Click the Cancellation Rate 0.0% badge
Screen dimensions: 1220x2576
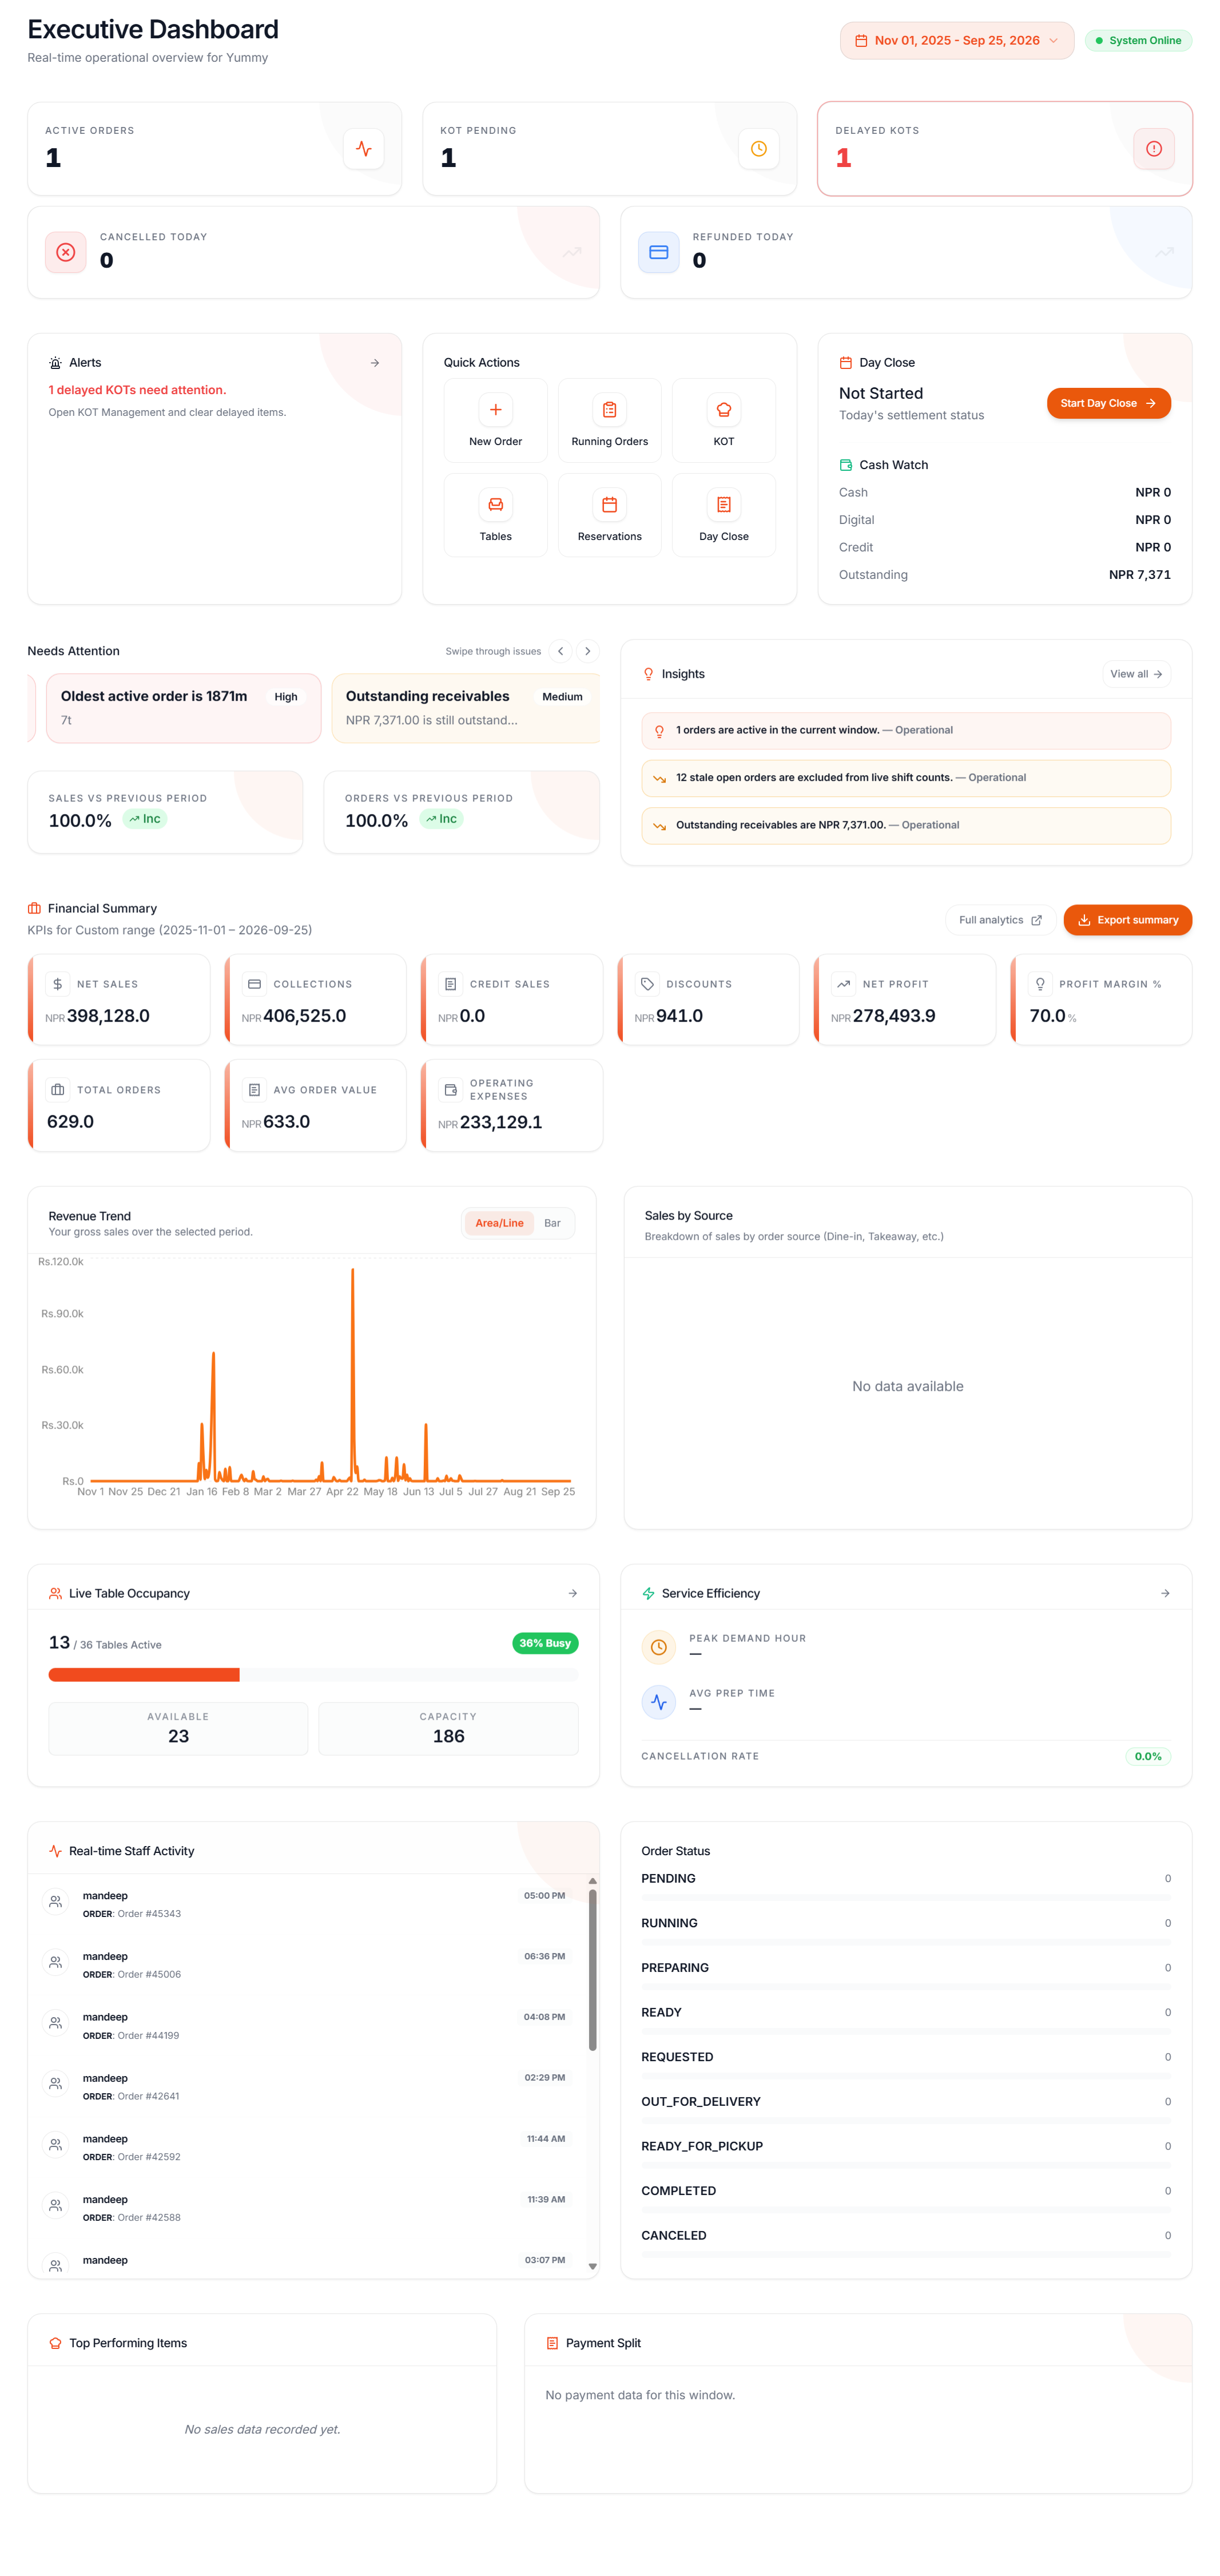tap(1148, 1756)
